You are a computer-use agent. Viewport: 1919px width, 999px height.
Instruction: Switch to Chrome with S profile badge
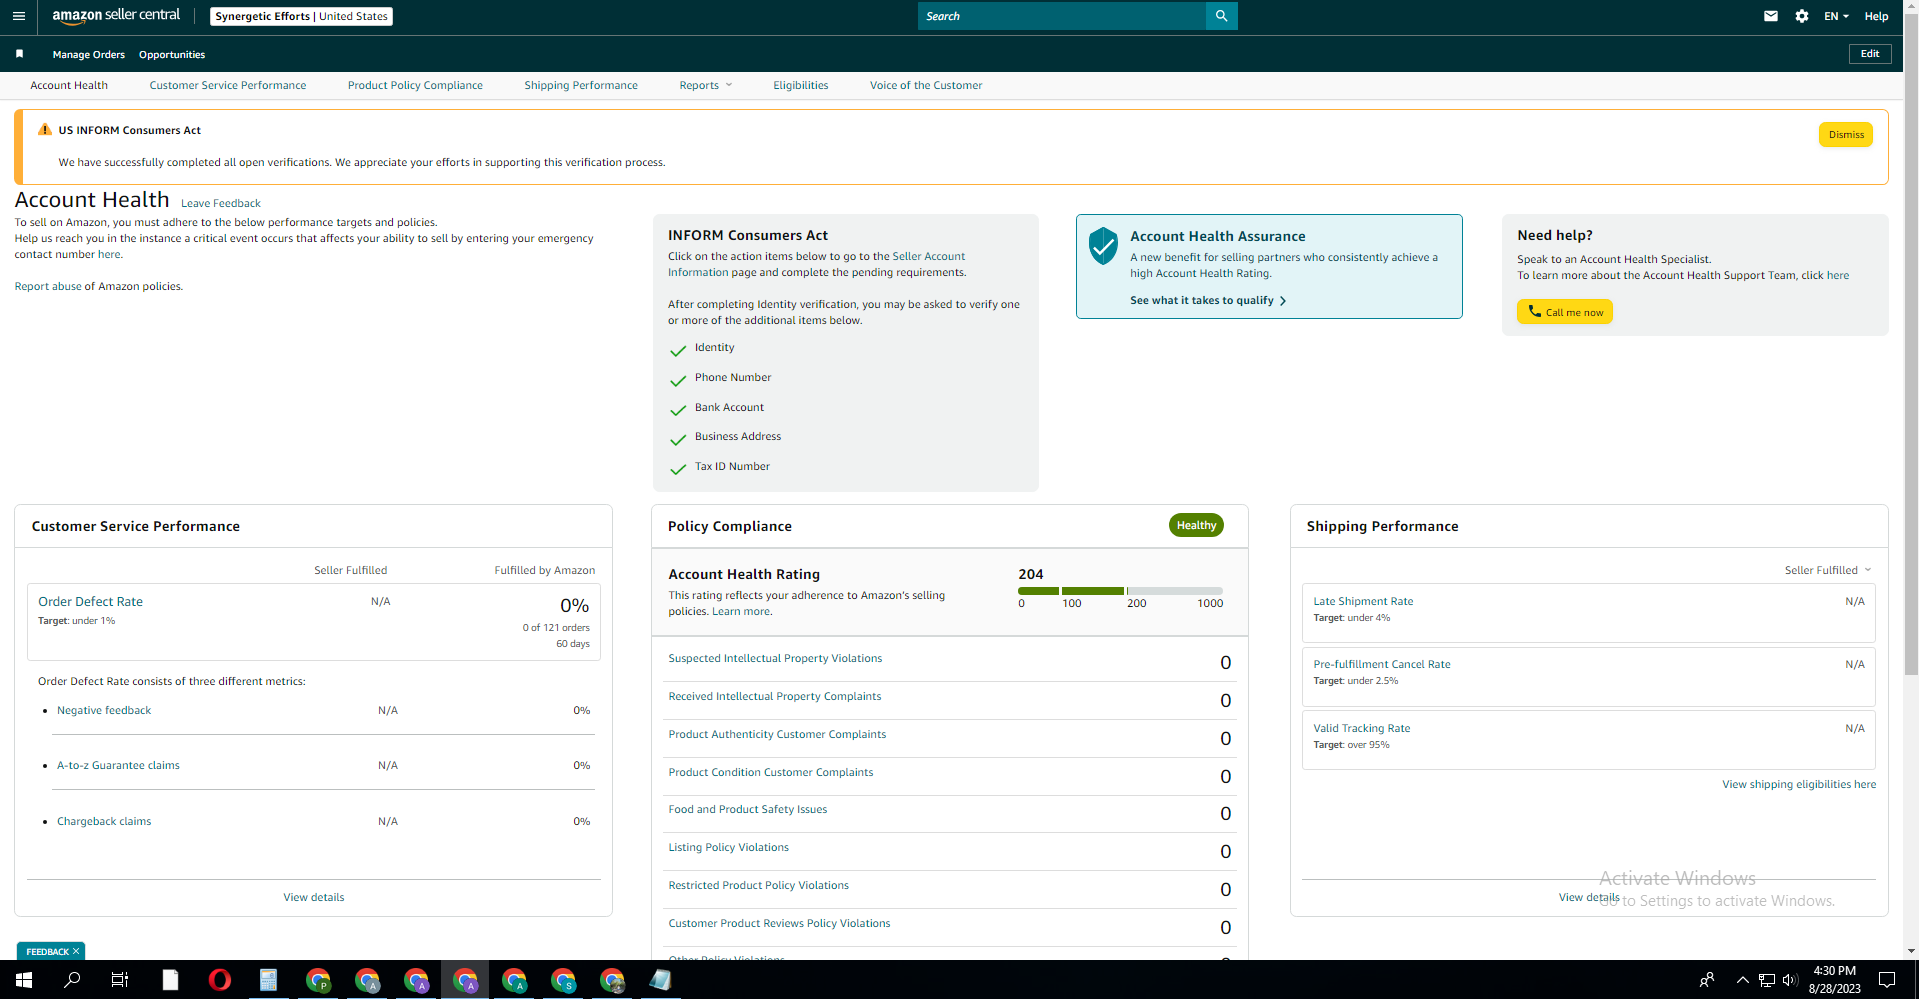click(564, 980)
